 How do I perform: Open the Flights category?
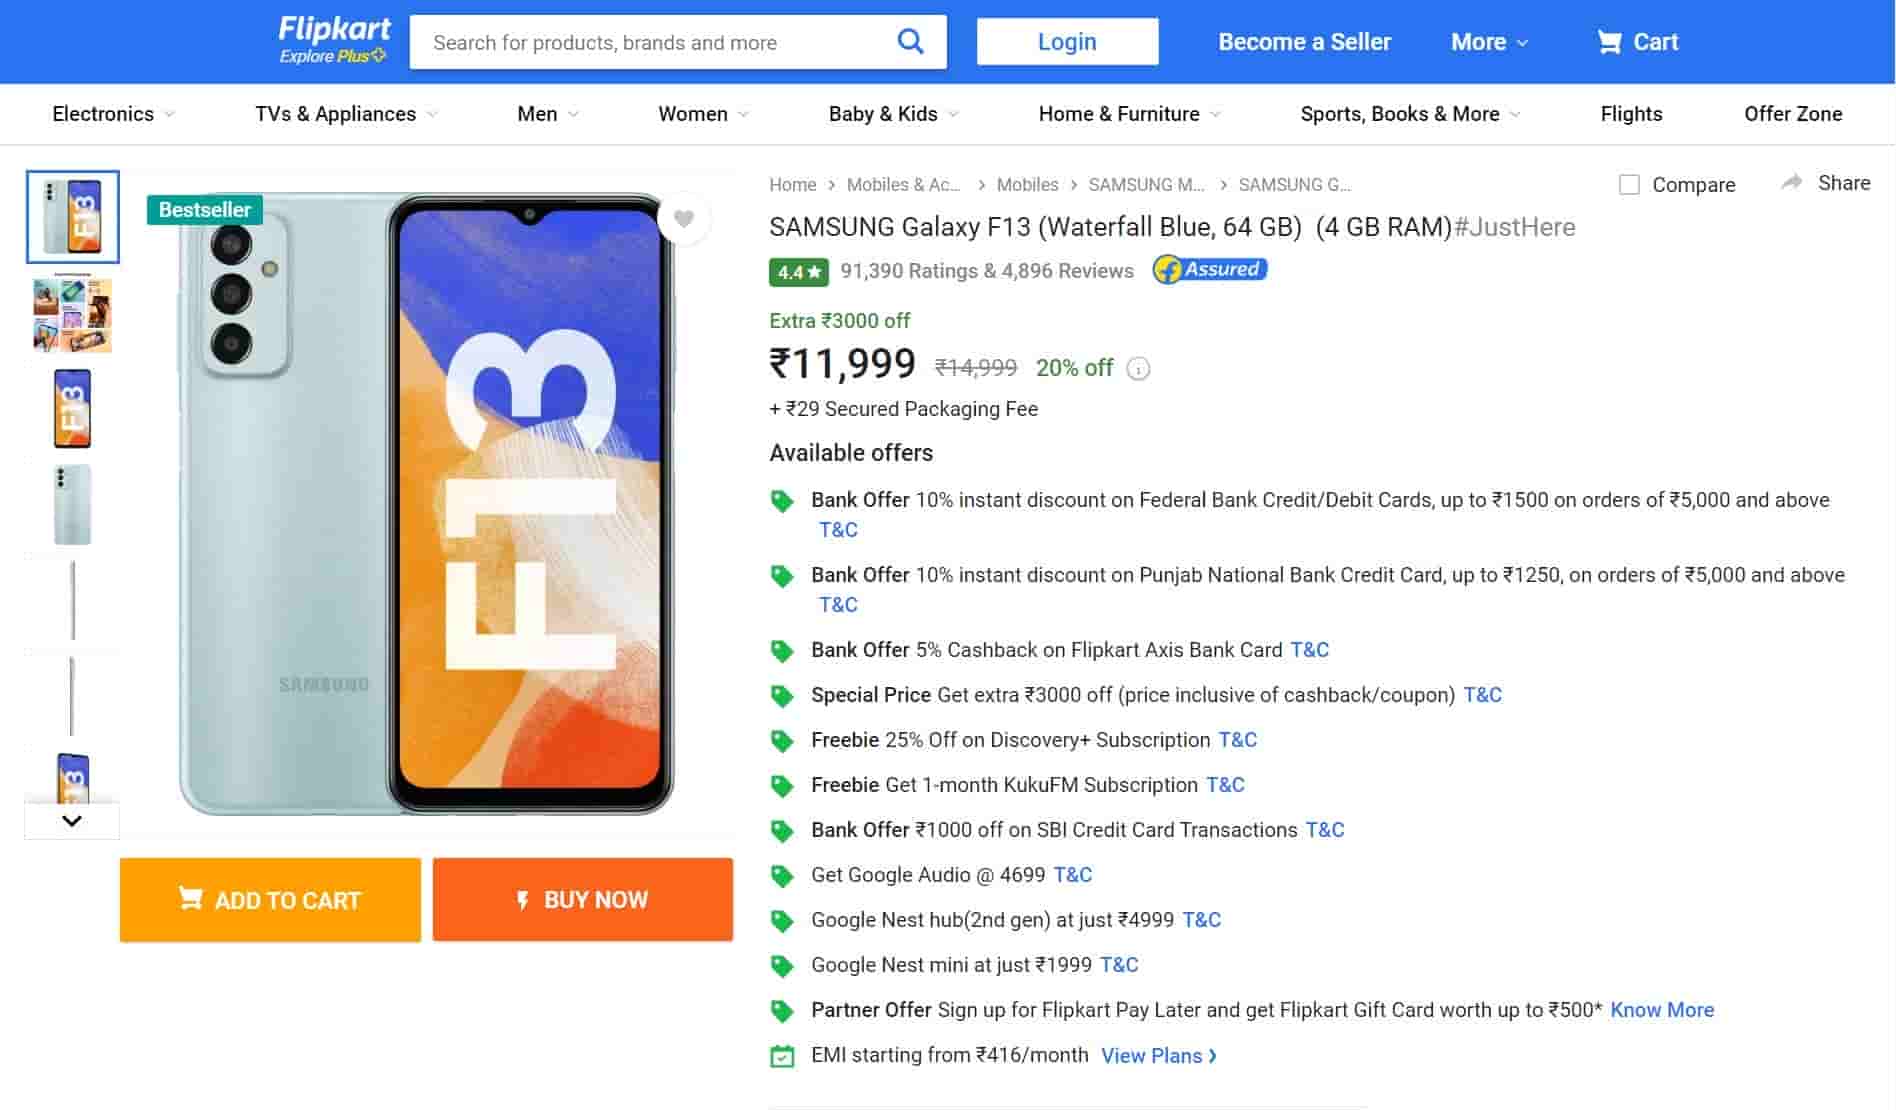[1630, 114]
